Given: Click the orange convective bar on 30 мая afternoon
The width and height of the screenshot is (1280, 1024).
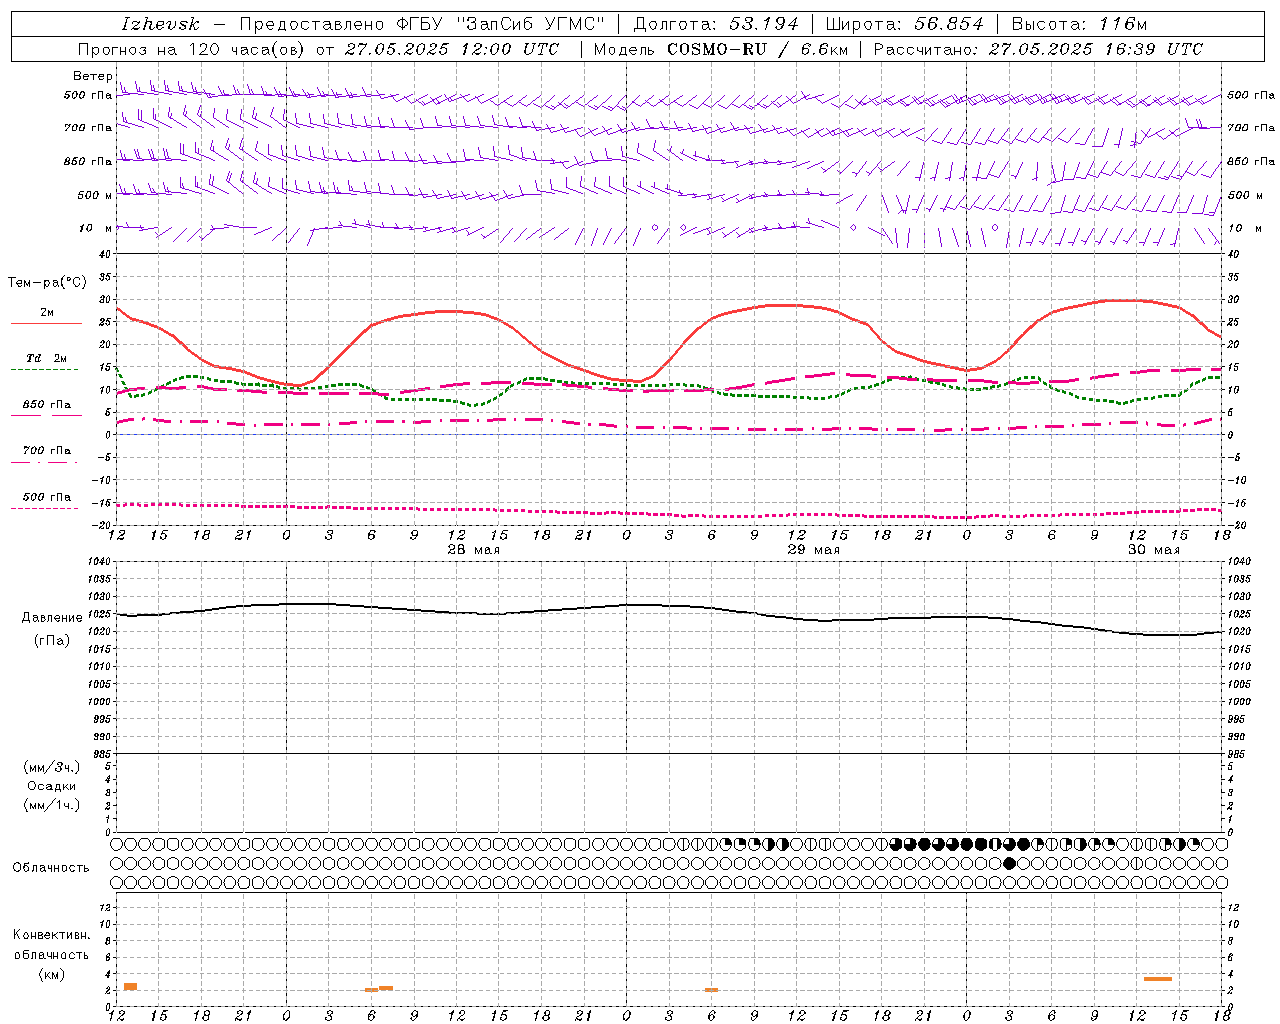Looking at the screenshot, I should pyautogui.click(x=1158, y=979).
